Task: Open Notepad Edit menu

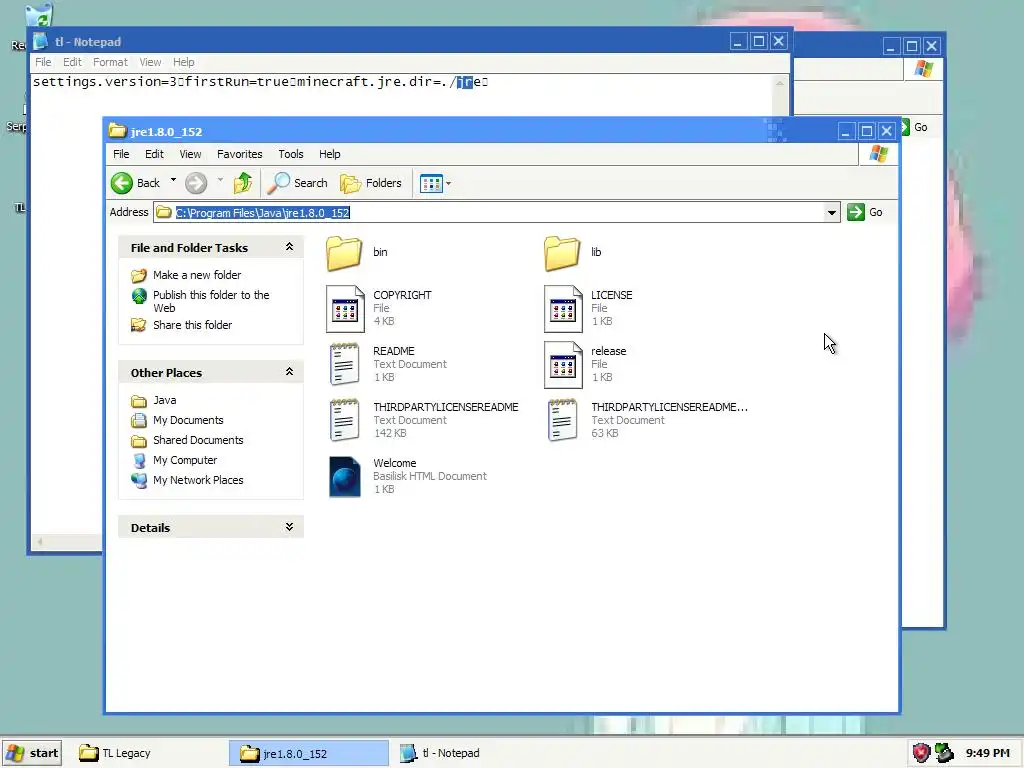Action: pos(72,62)
